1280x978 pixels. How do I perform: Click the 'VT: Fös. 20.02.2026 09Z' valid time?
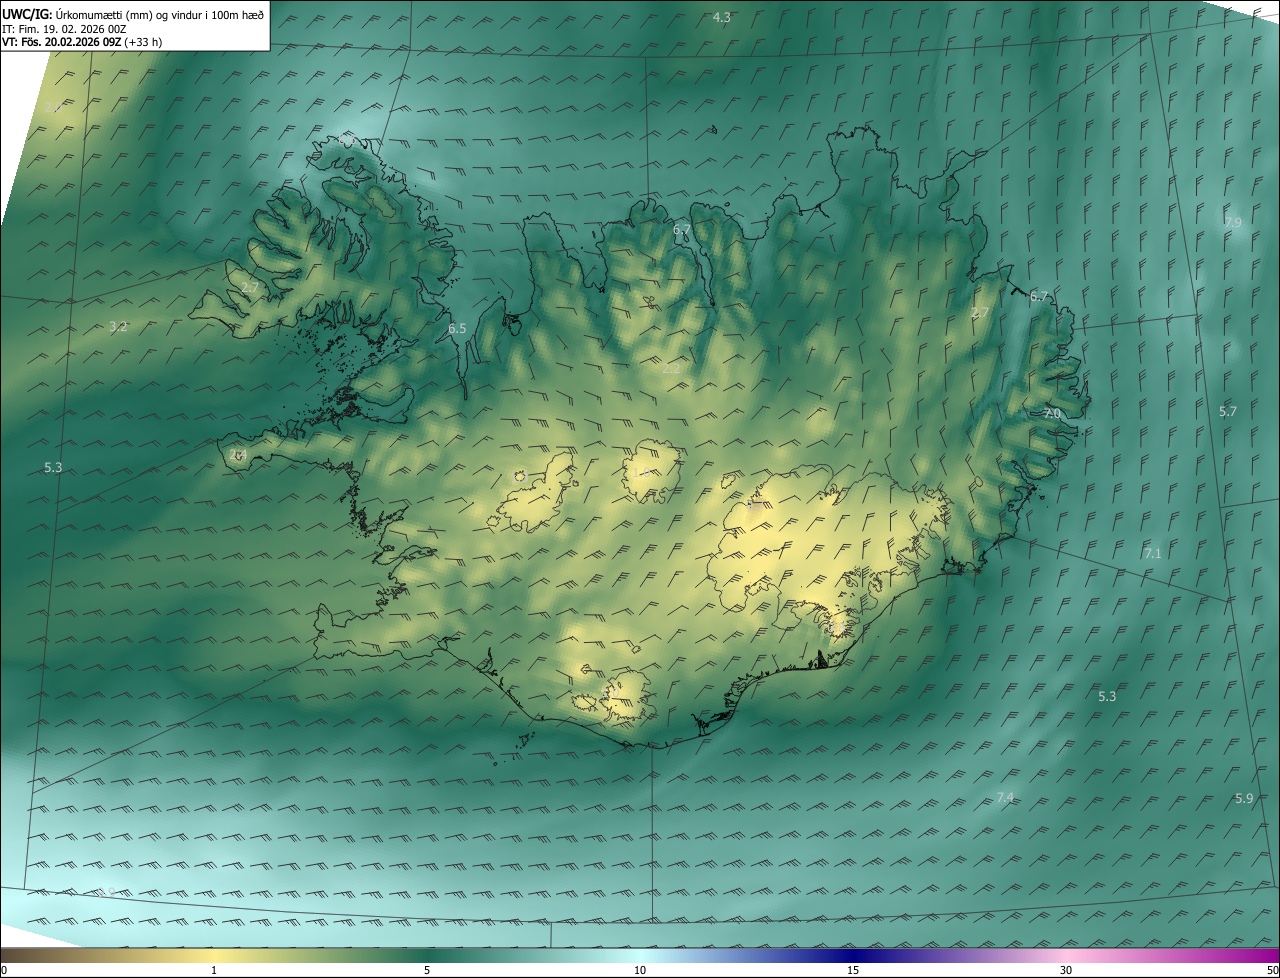click(61, 42)
